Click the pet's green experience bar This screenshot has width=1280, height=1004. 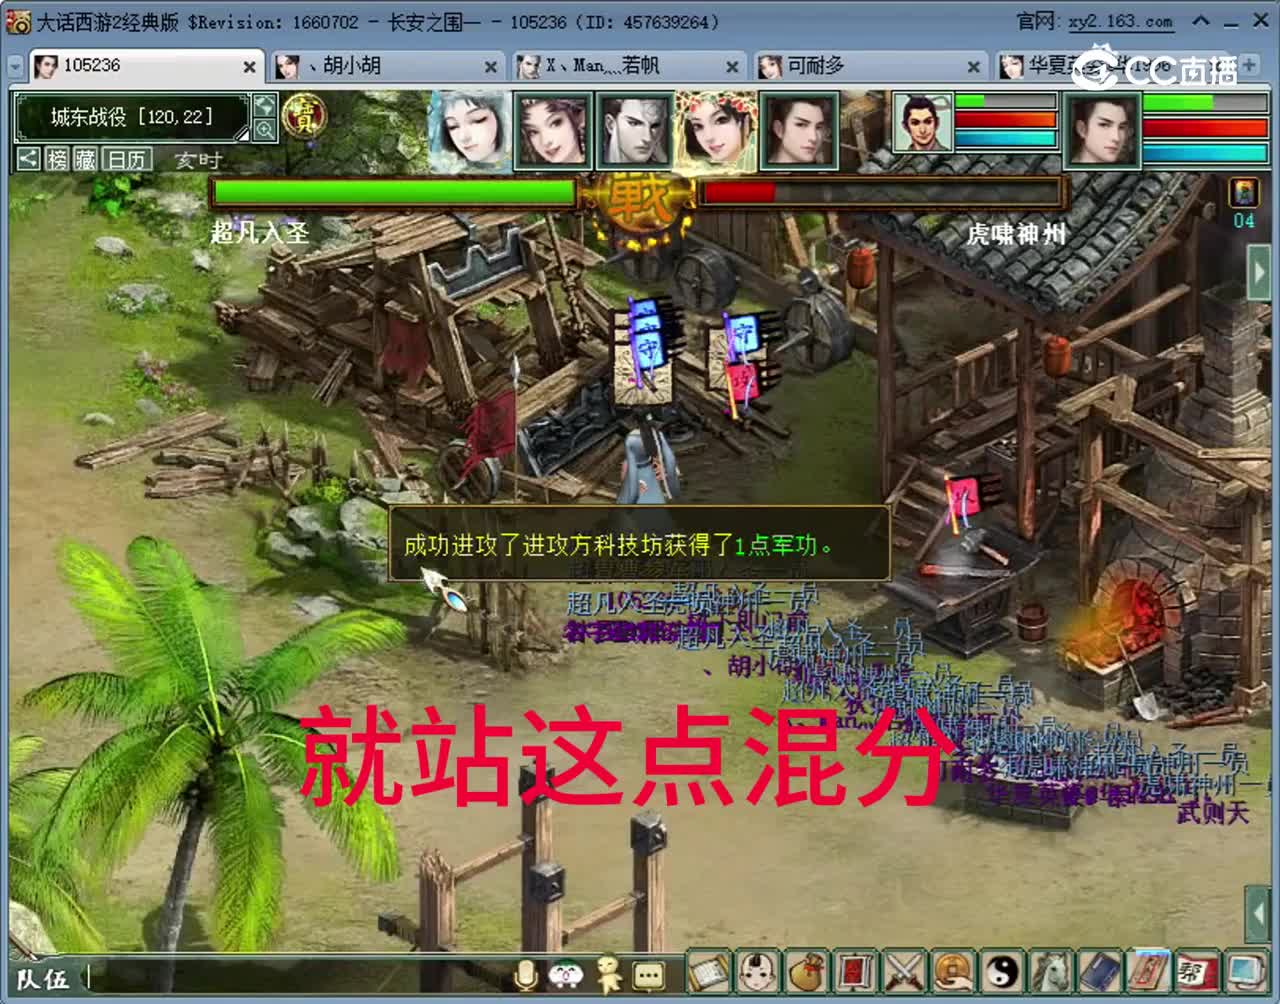coord(1005,101)
